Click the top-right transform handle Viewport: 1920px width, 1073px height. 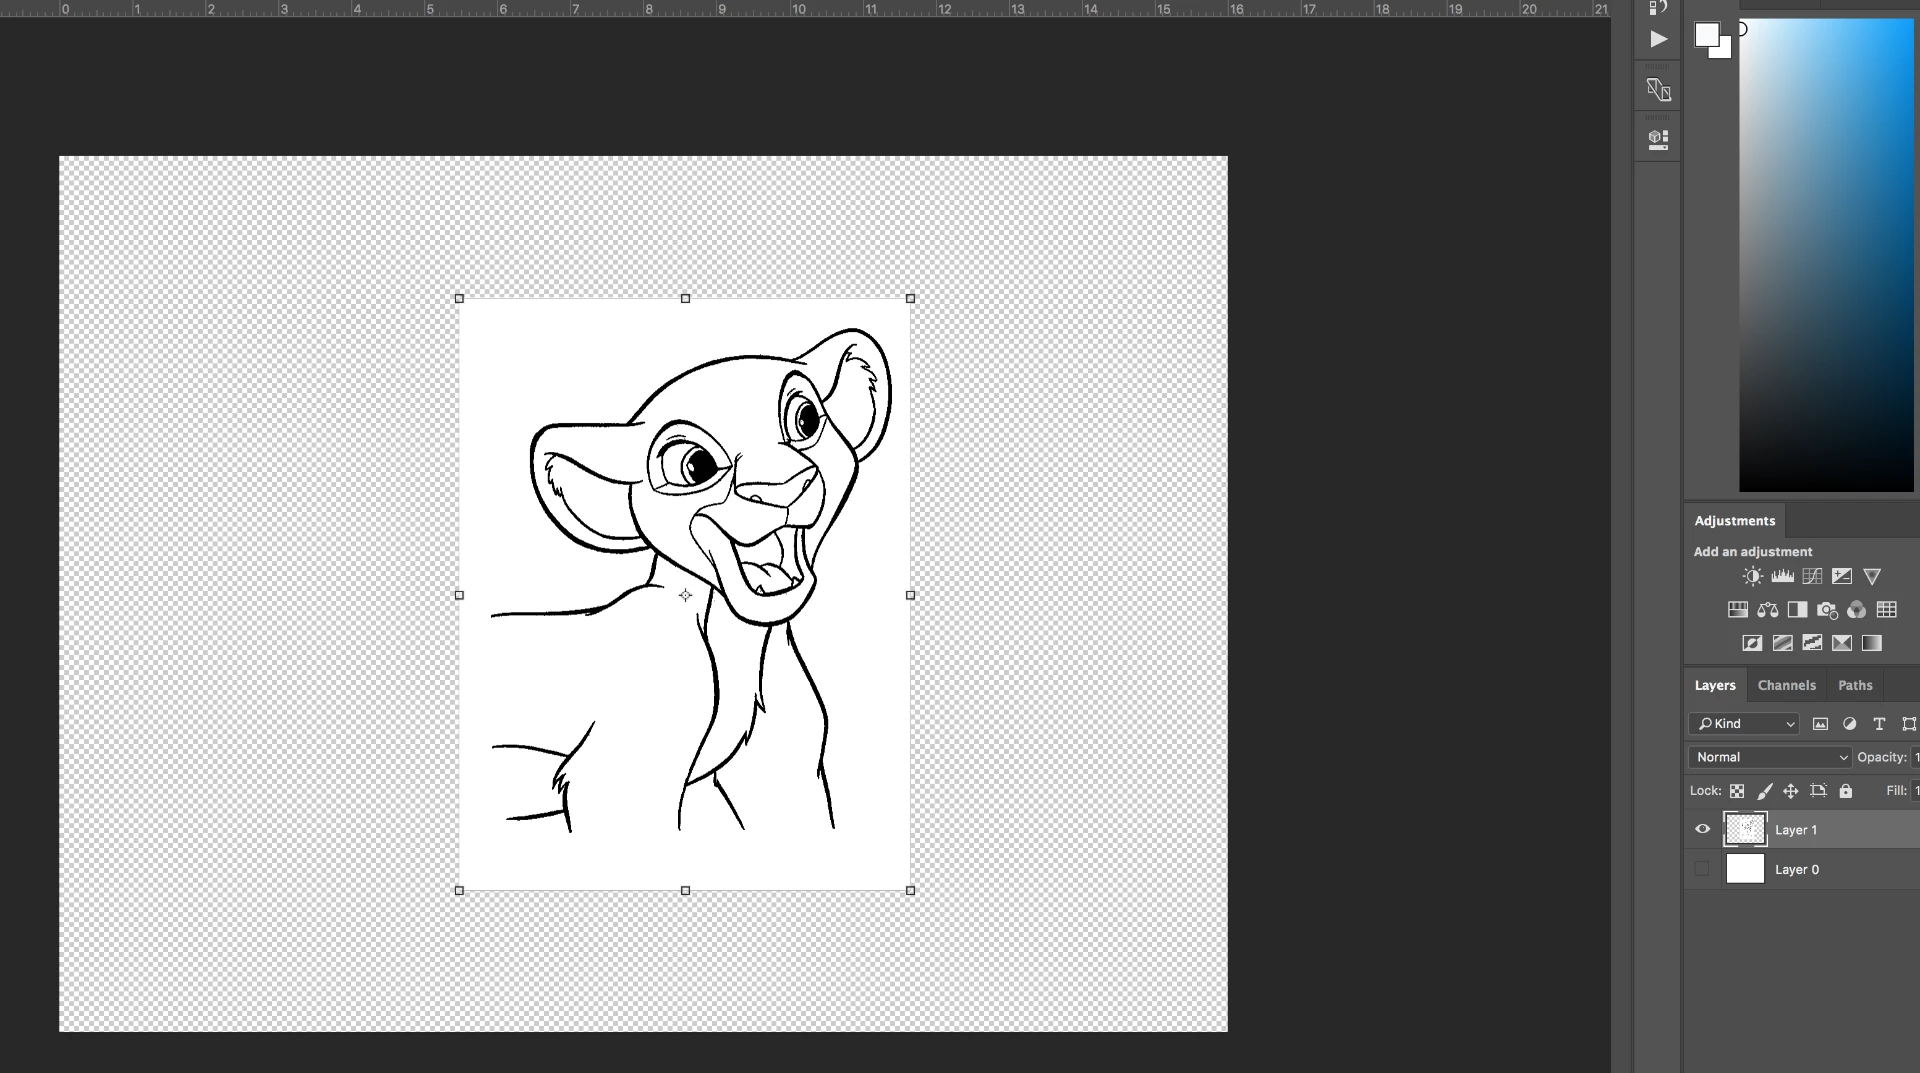pyautogui.click(x=910, y=298)
